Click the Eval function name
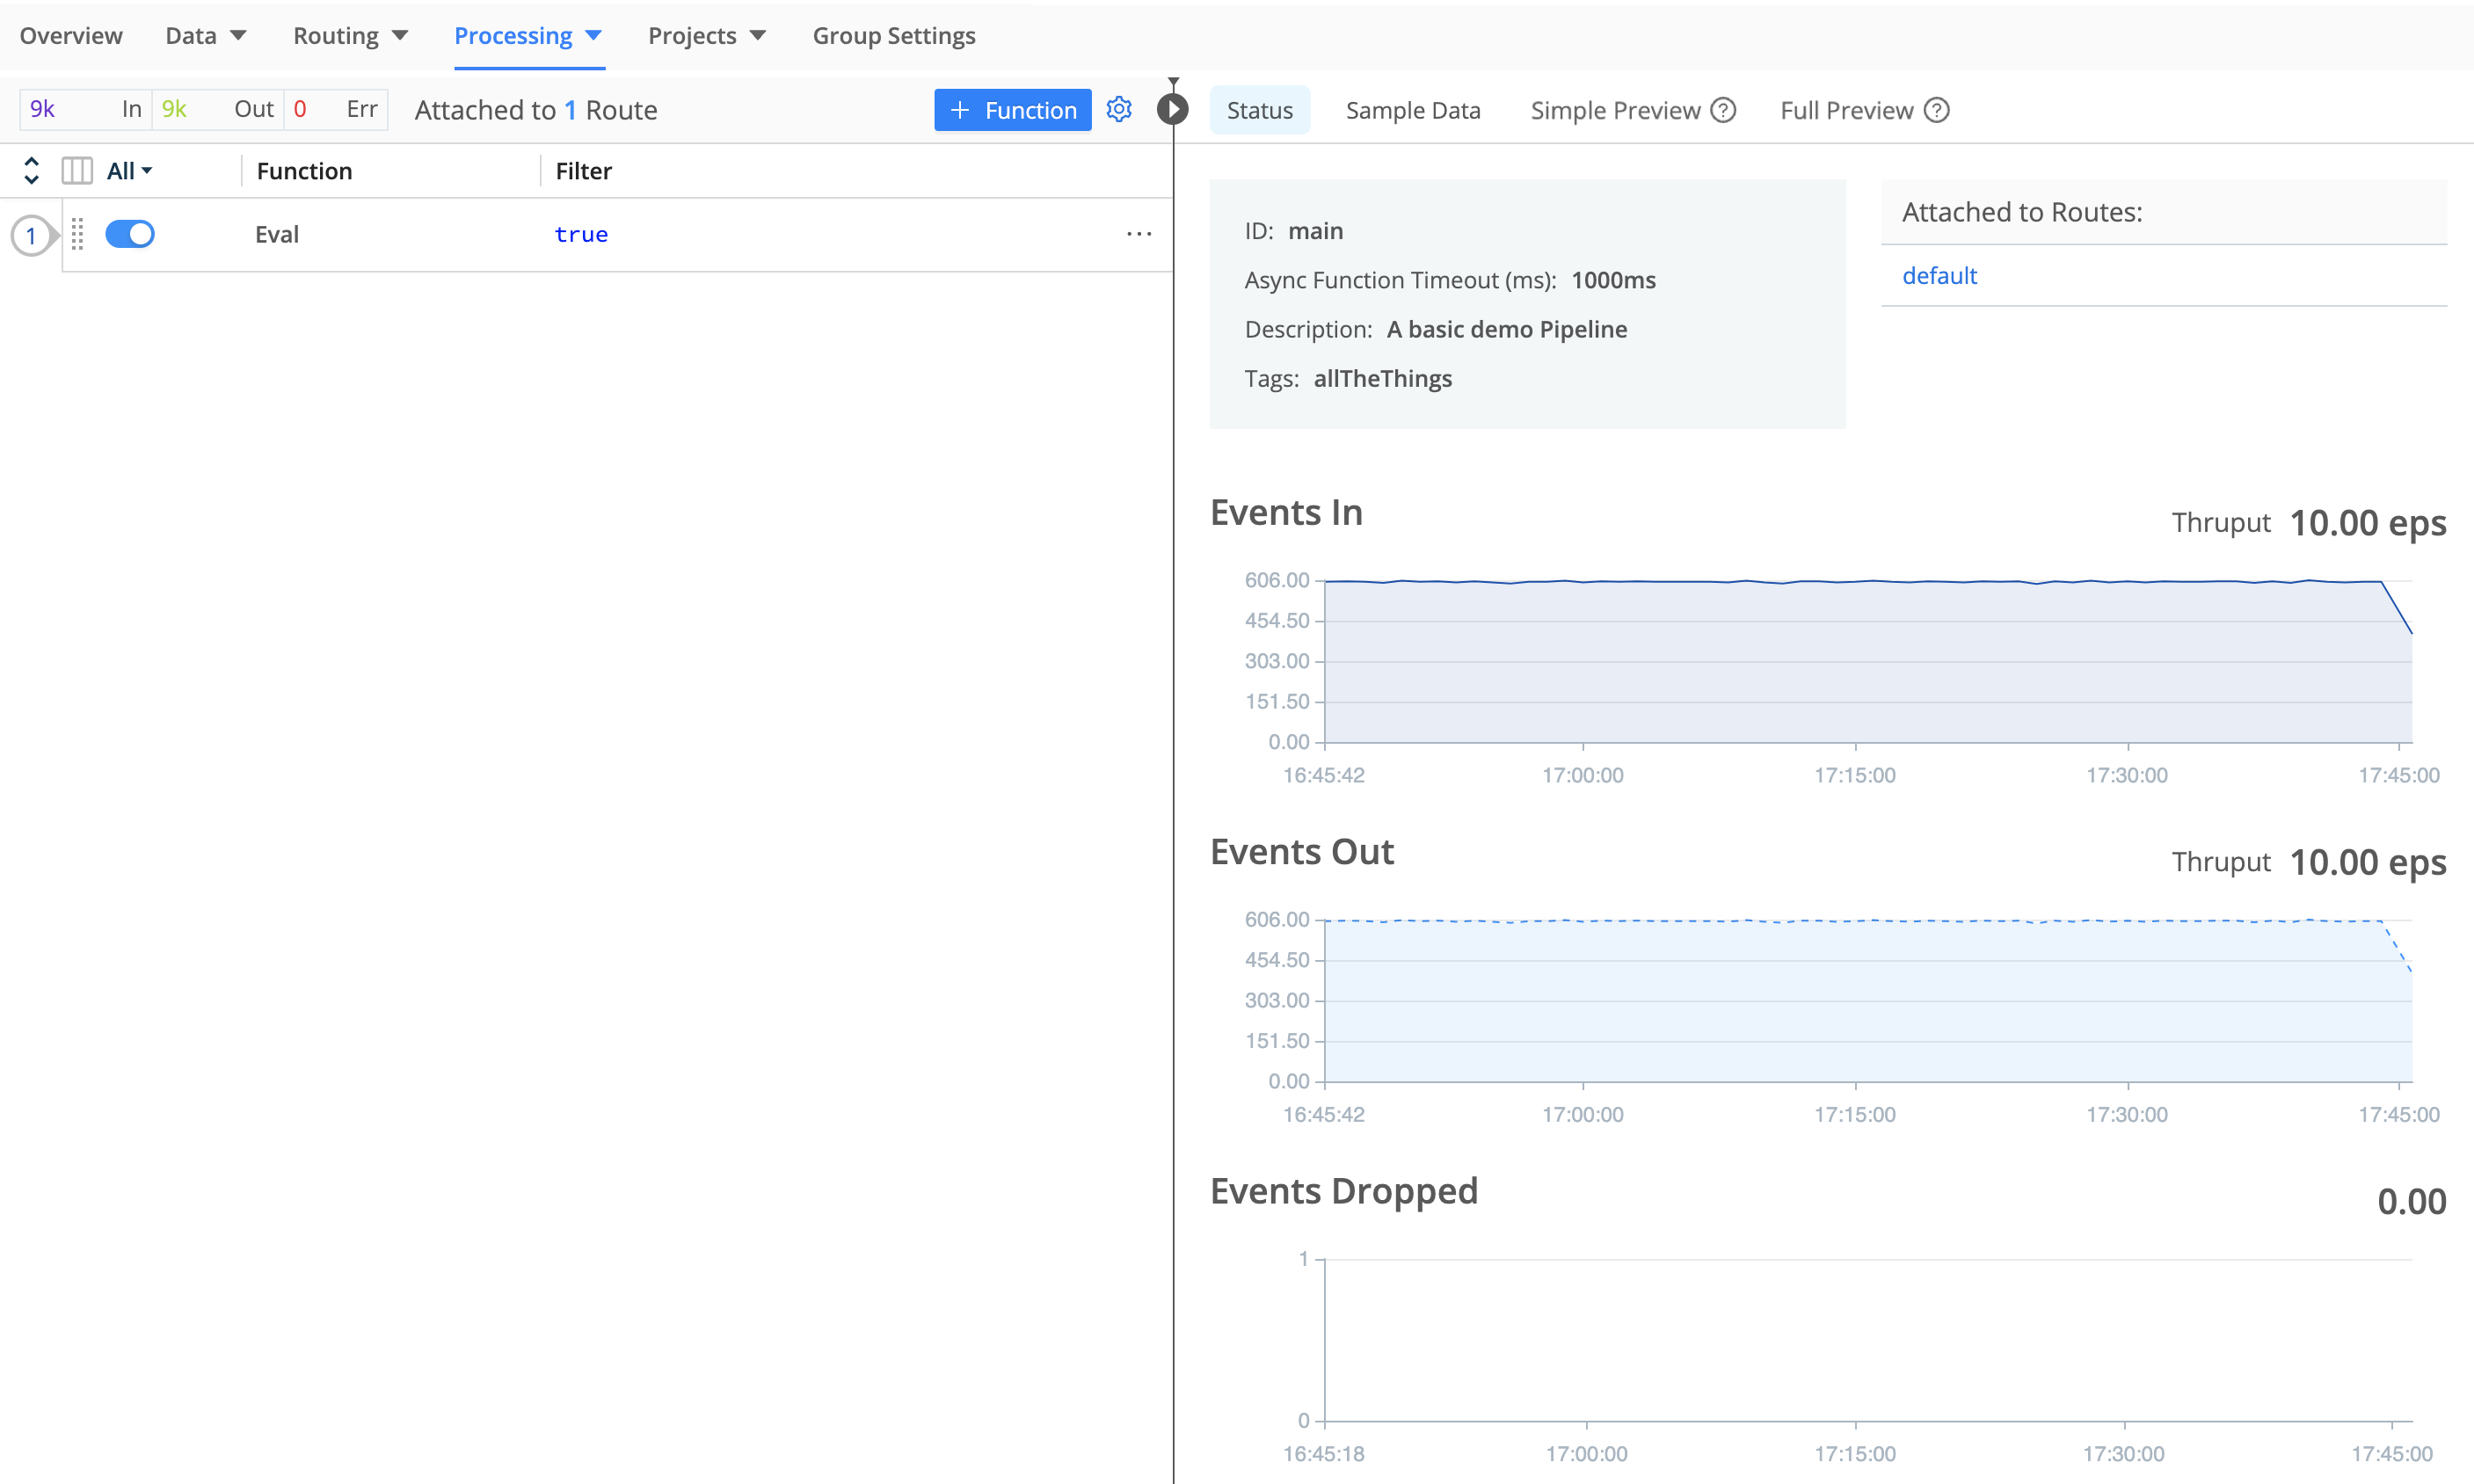2474x1484 pixels. click(x=277, y=234)
